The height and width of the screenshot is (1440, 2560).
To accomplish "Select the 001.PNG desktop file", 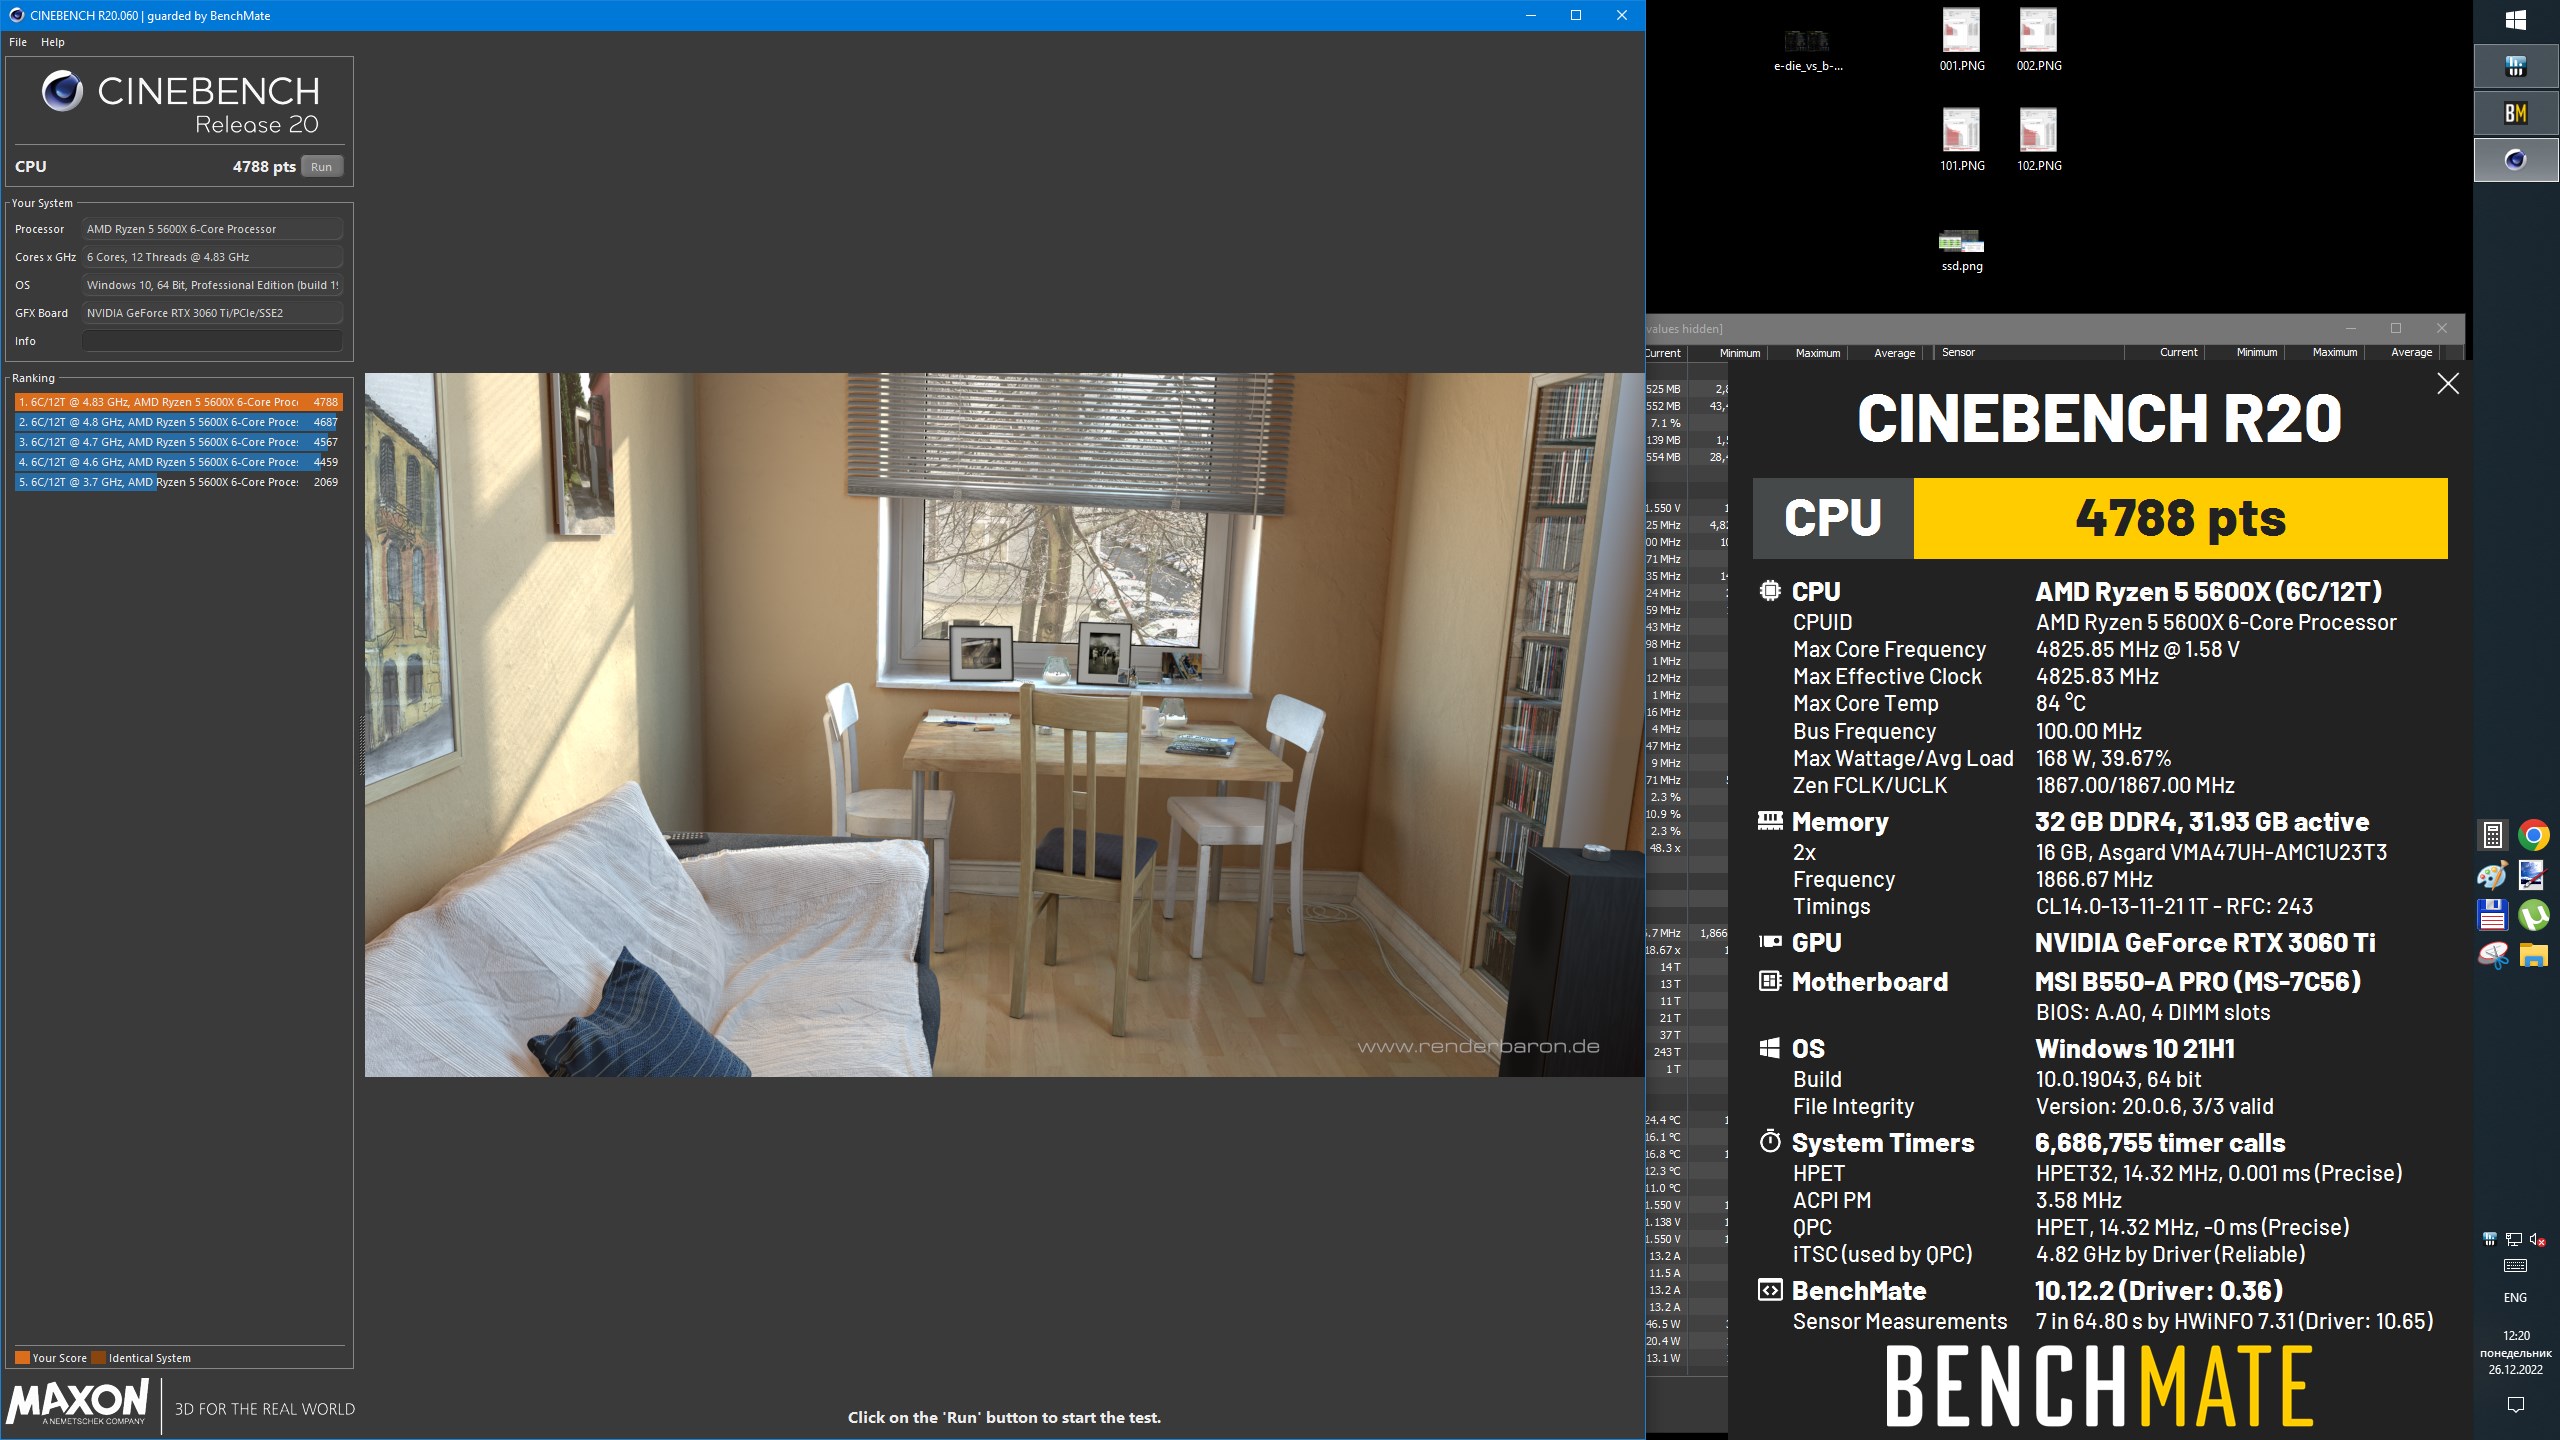I will pos(1962,40).
